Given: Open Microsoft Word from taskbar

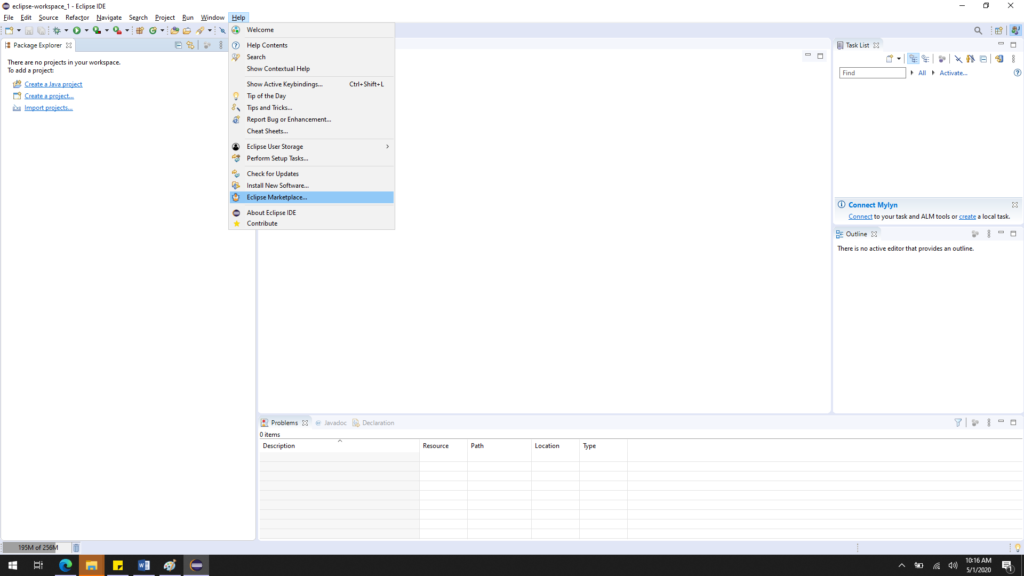Looking at the screenshot, I should 144,565.
